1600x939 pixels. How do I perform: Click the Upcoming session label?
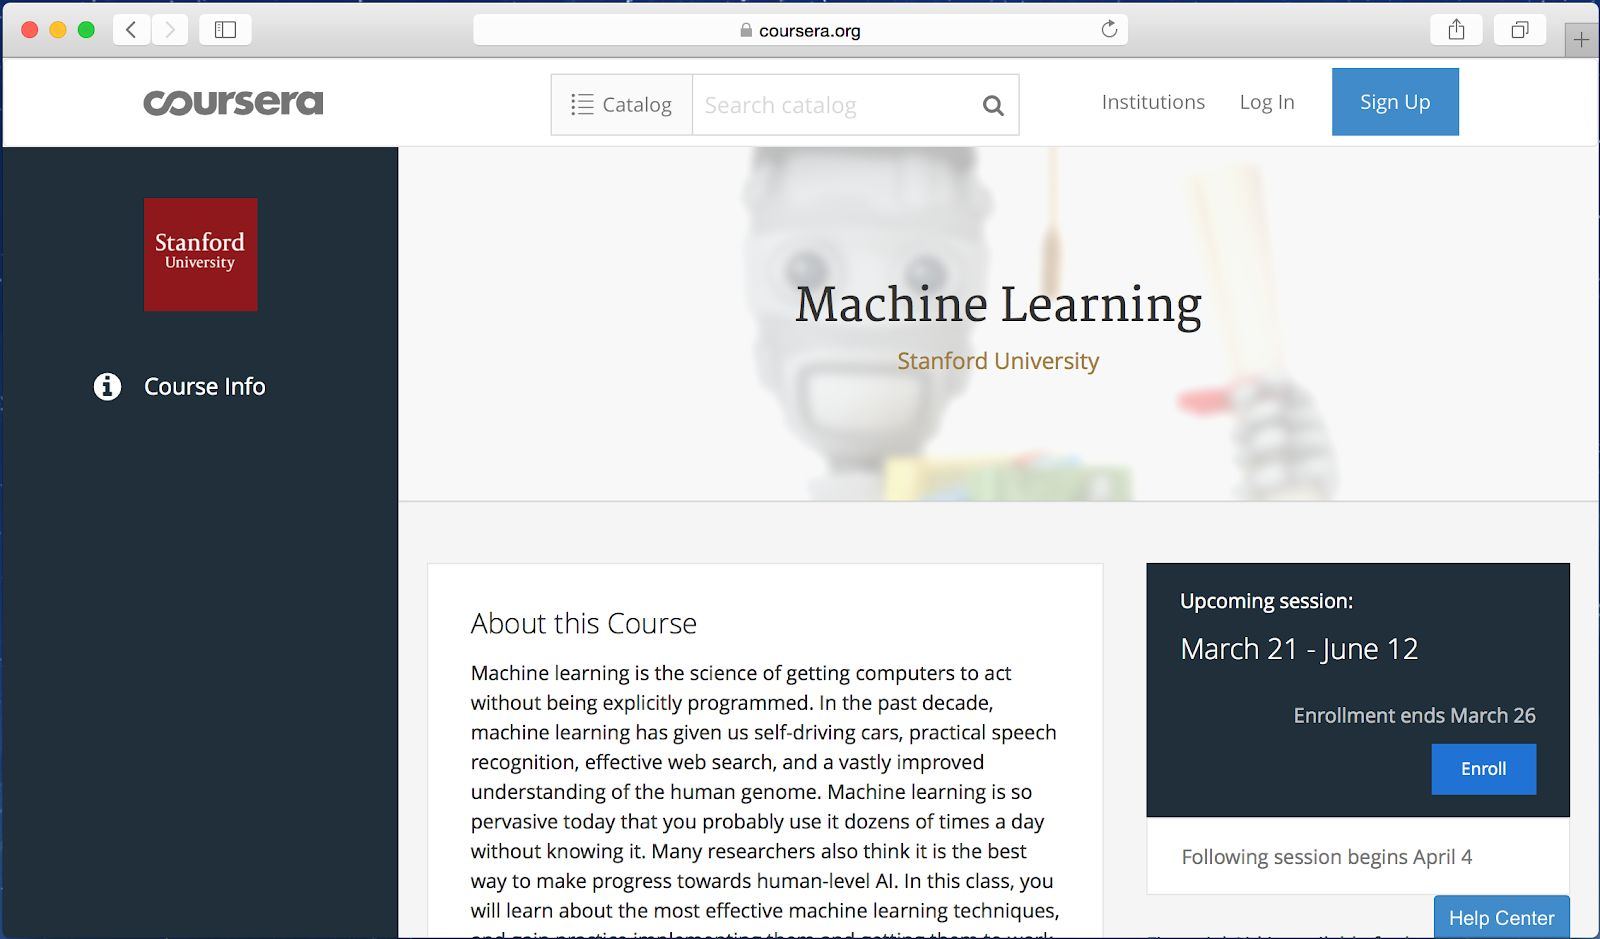(1266, 601)
